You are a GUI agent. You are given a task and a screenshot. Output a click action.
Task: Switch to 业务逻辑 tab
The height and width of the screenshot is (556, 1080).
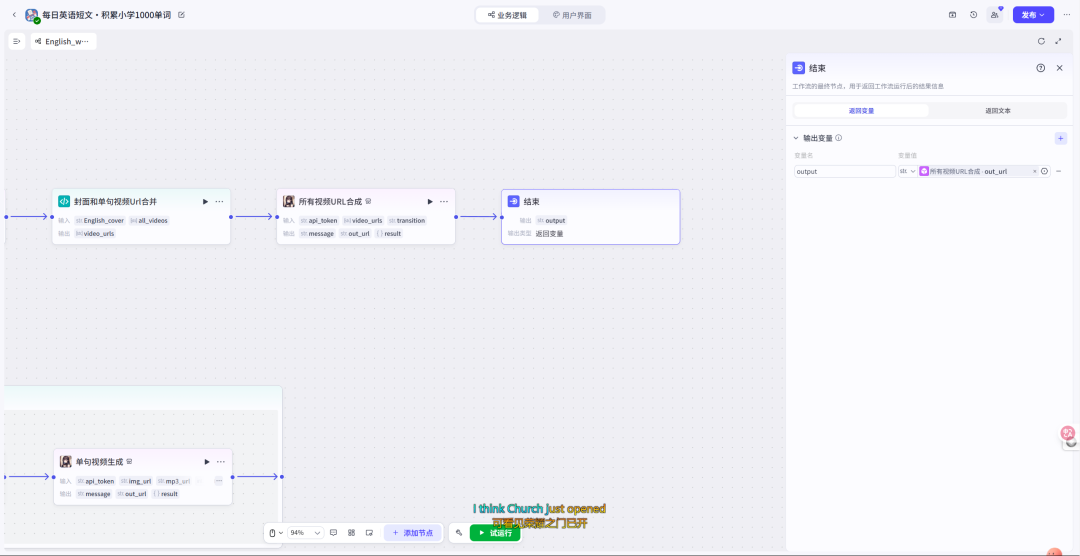(508, 15)
